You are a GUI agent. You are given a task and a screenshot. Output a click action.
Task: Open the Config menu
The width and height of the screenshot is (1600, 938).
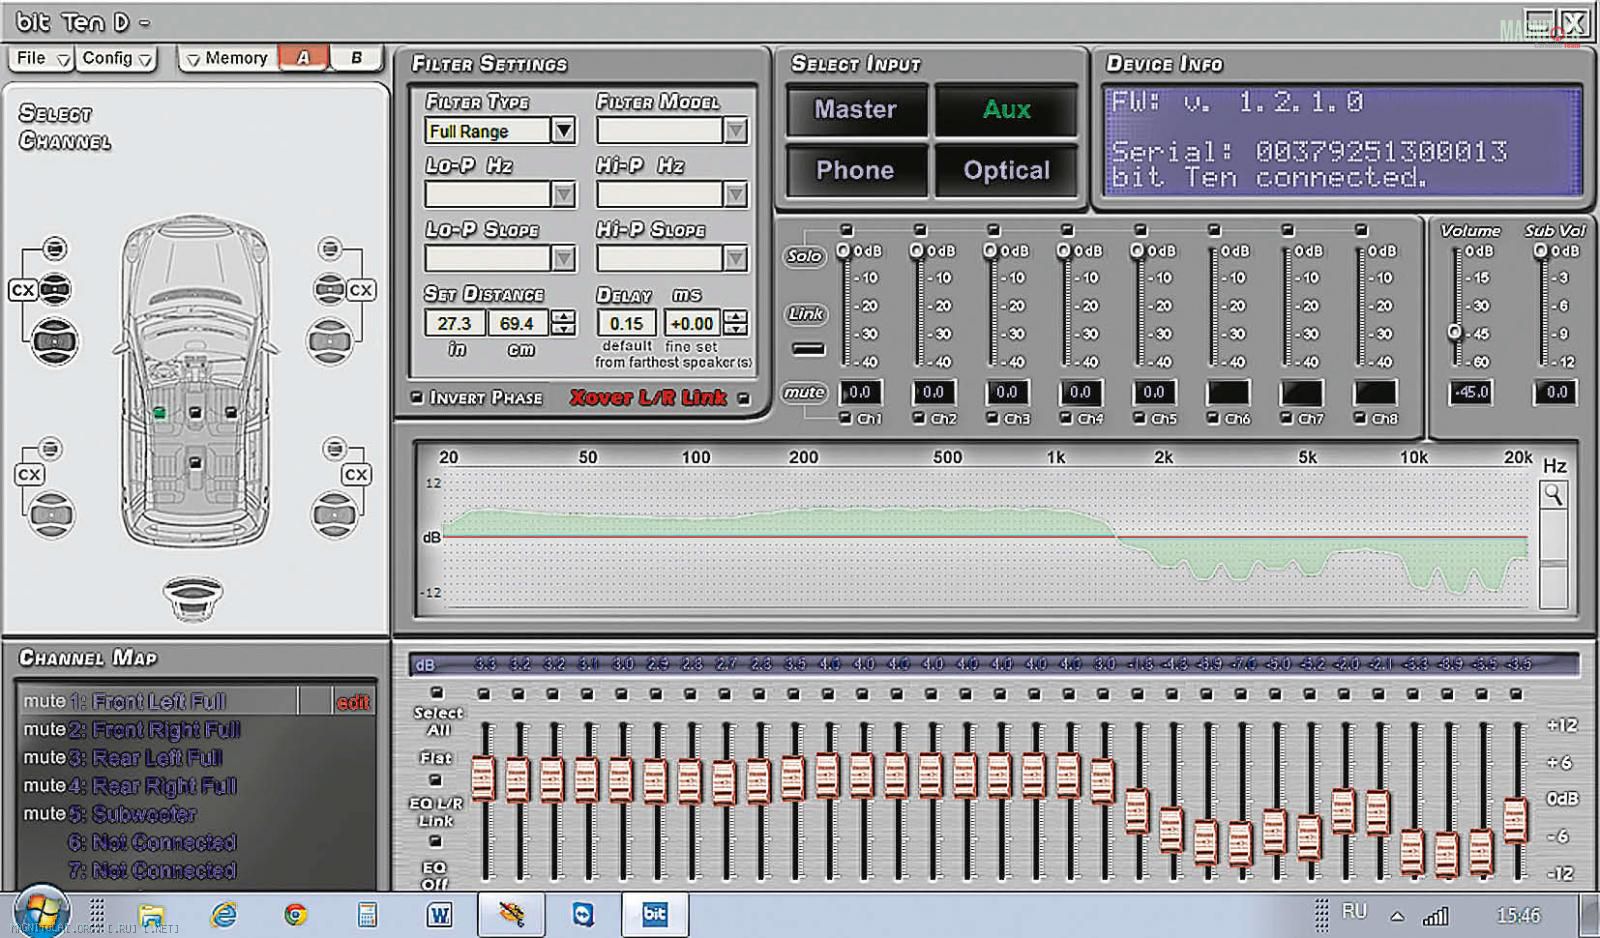(117, 58)
